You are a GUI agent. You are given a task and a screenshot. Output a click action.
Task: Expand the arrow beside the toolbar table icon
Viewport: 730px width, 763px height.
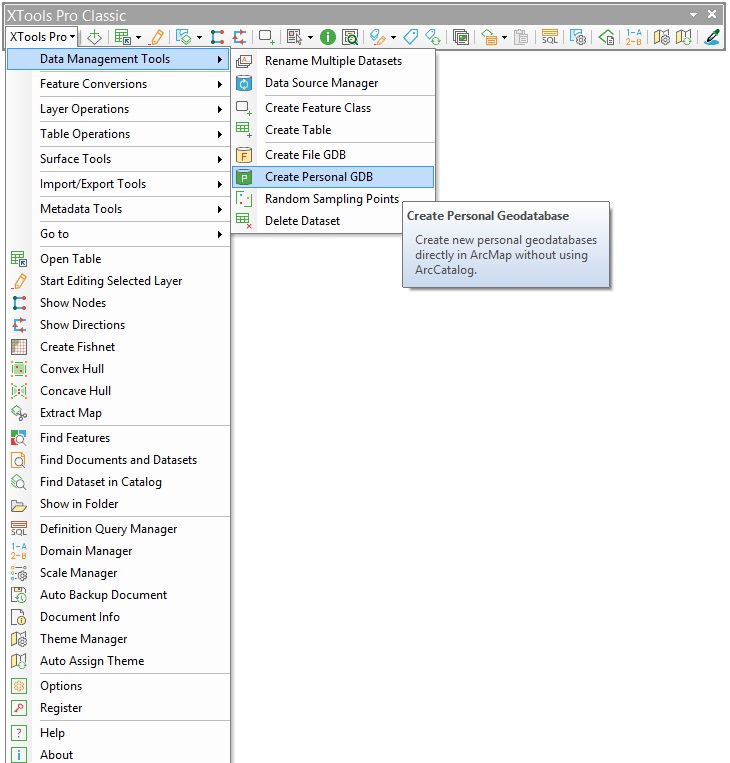[x=139, y=37]
